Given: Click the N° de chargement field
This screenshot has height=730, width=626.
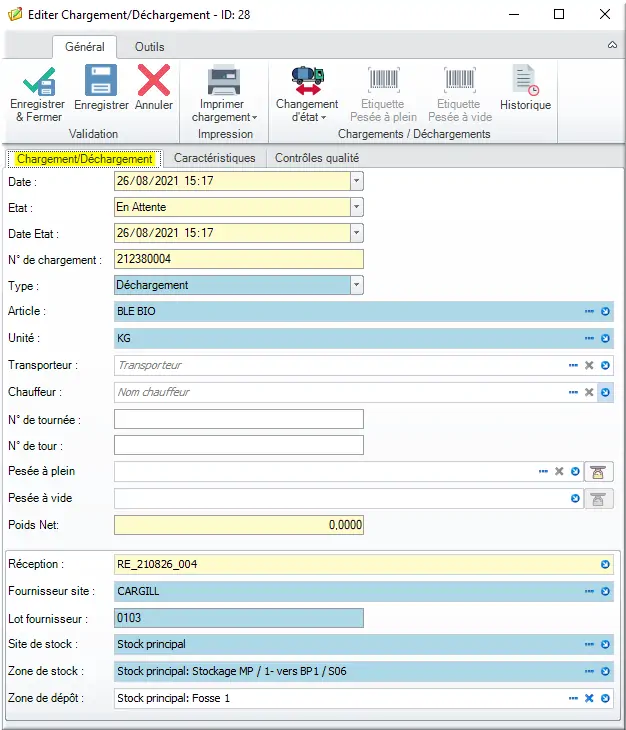Looking at the screenshot, I should [x=239, y=259].
